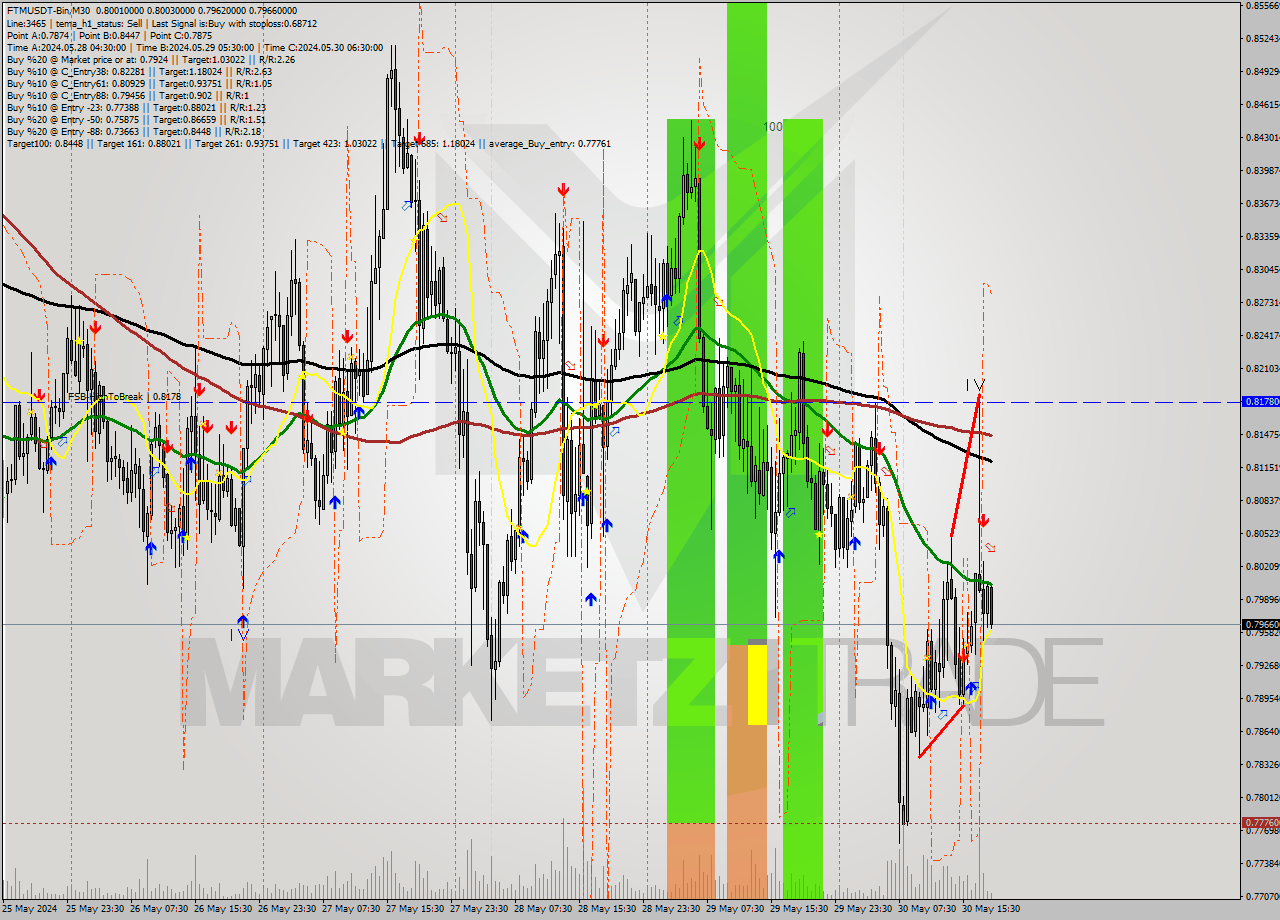The image size is (1280, 920).
Task: Click the 0.80523 price axis label
Action: 1262,534
